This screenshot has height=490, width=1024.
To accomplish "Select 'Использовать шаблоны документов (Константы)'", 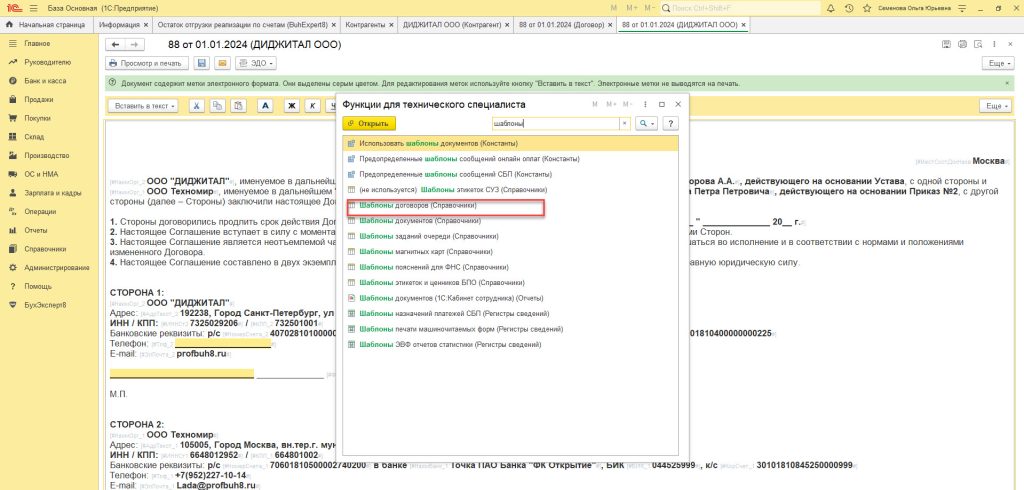I will point(511,143).
